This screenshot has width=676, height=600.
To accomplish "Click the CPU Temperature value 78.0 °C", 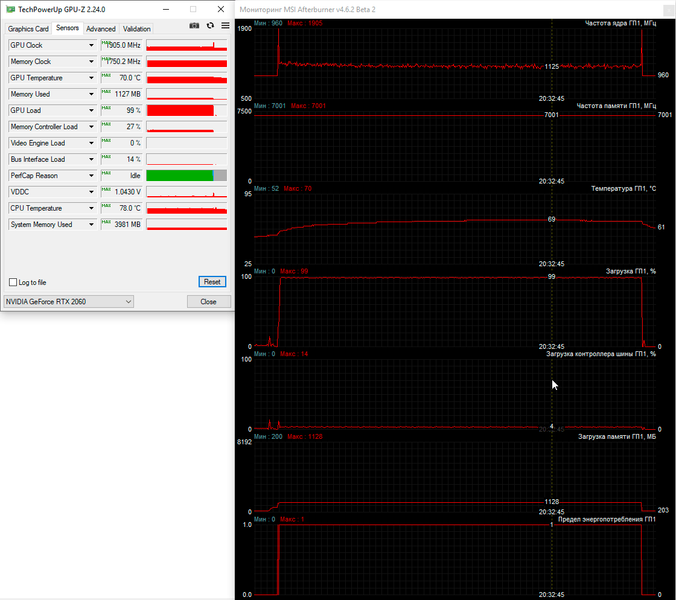I will [122, 208].
